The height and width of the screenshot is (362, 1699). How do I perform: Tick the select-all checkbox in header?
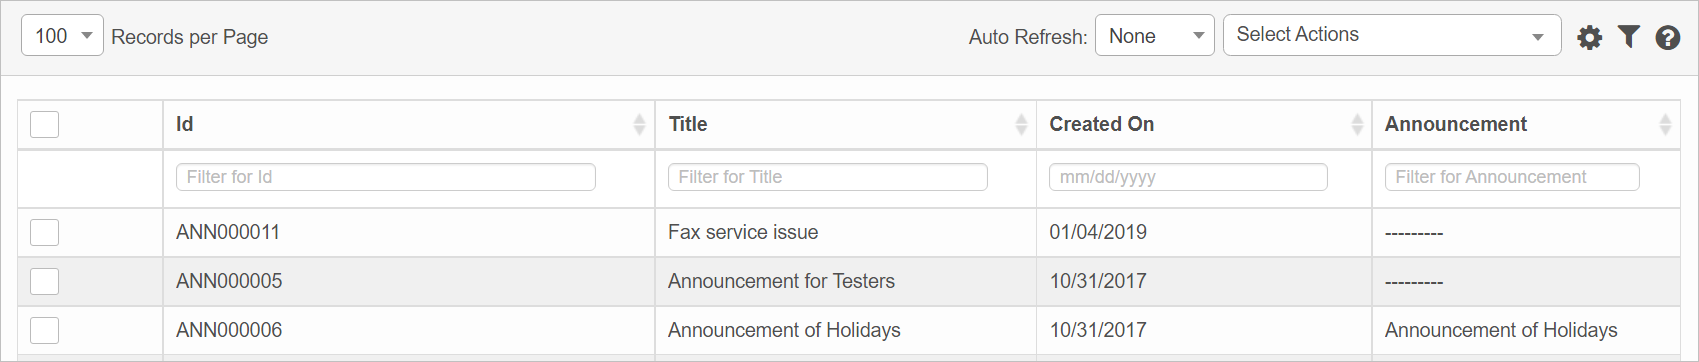[45, 124]
